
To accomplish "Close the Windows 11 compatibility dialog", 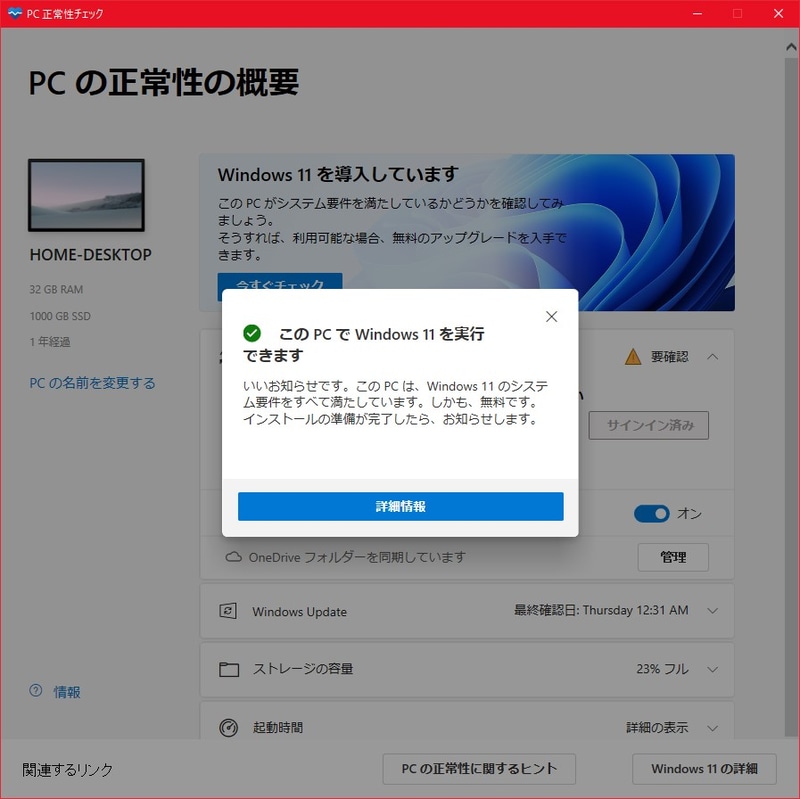I will click(551, 316).
